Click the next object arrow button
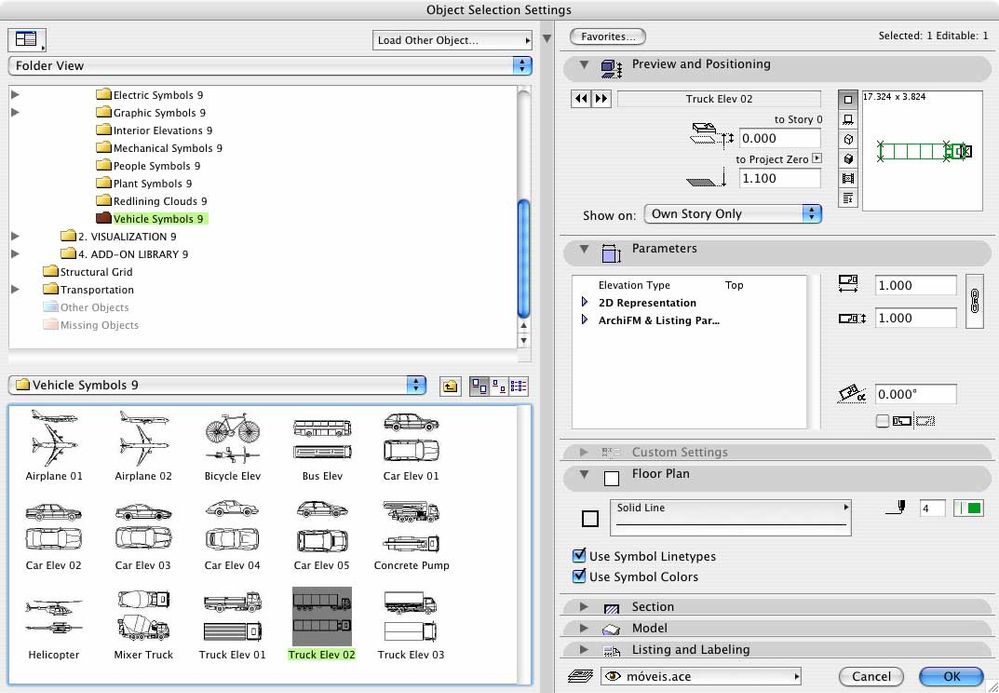Viewport: 999px width, 693px height. click(x=601, y=99)
